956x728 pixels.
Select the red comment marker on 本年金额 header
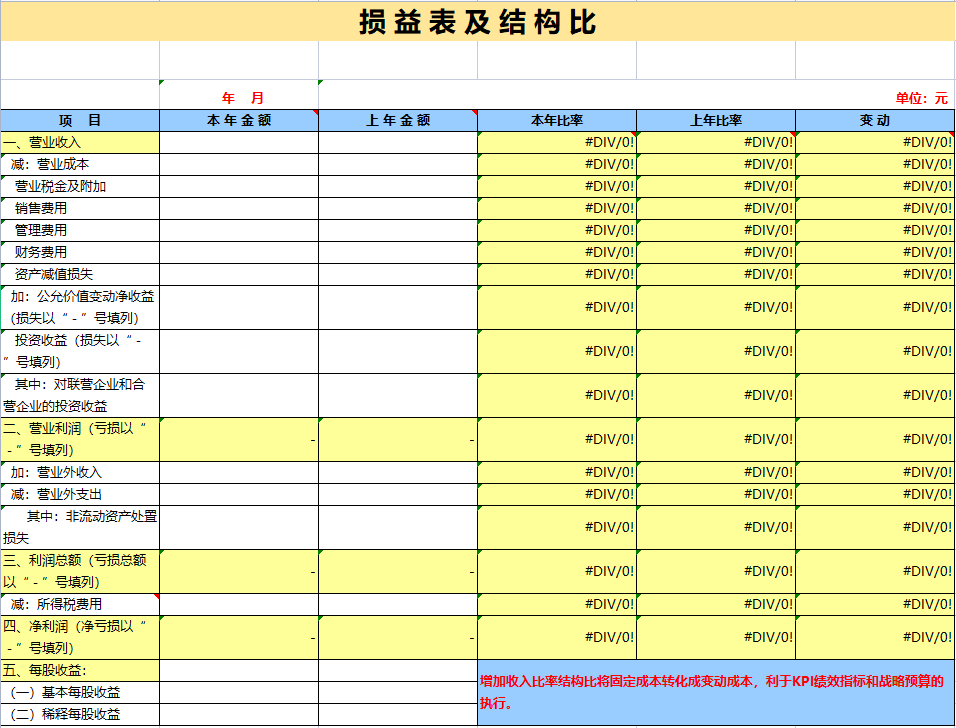[312, 110]
